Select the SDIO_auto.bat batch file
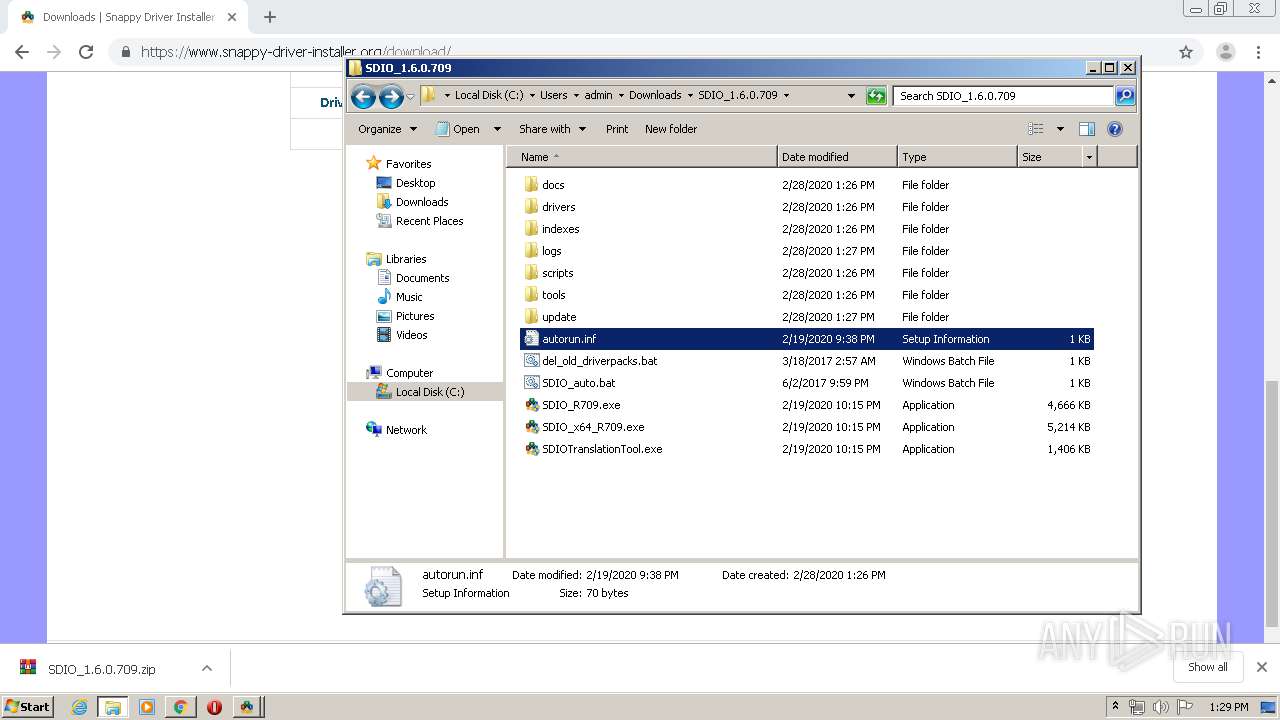 [x=578, y=383]
